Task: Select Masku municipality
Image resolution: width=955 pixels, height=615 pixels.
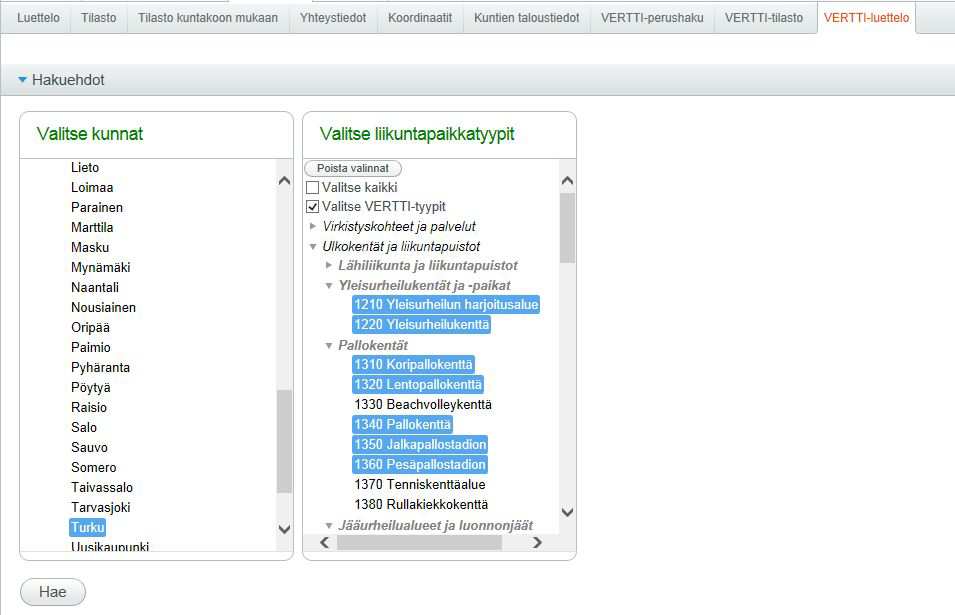Action: pos(90,248)
